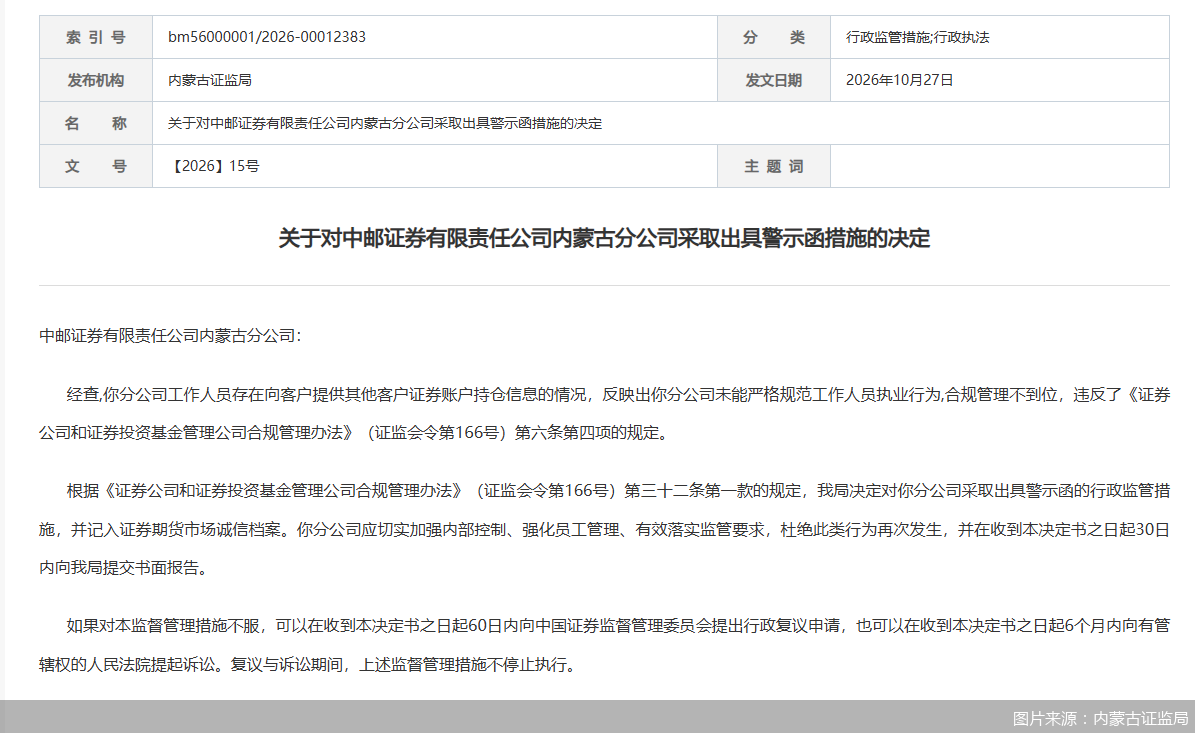Click the document number 【2026】15号
The height and width of the screenshot is (733, 1195).
214,166
